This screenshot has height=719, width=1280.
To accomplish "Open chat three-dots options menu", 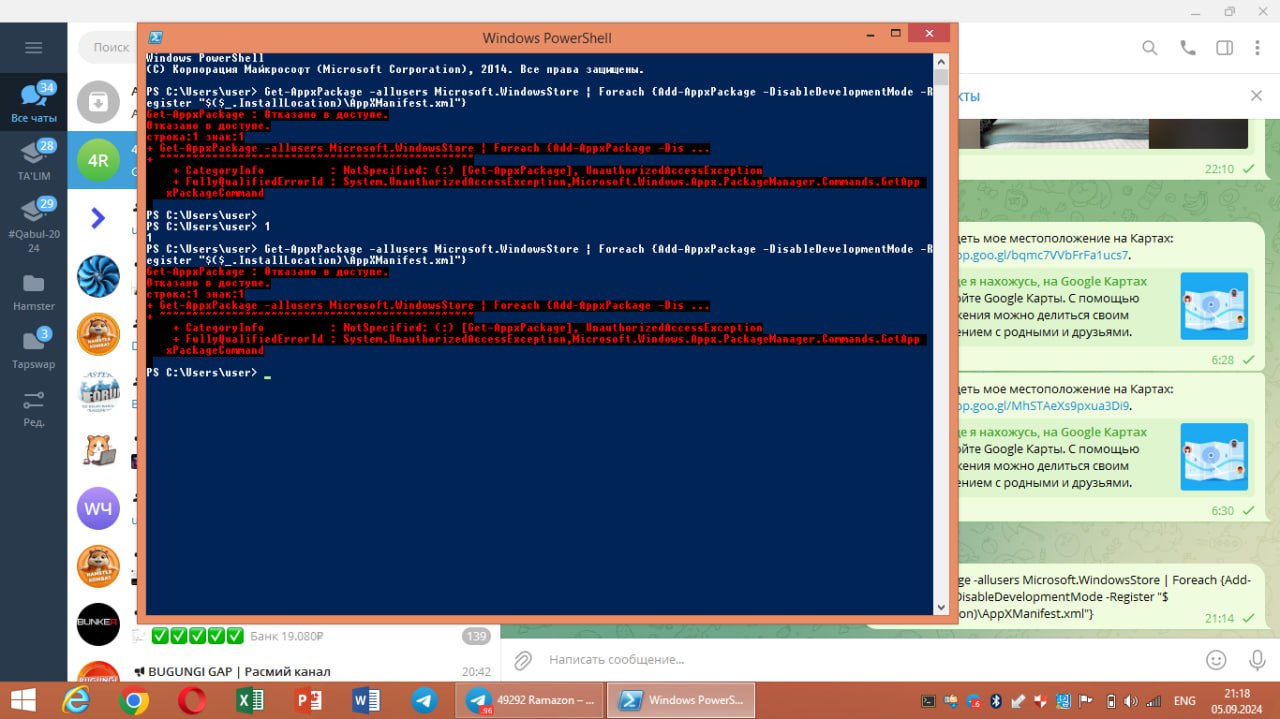I will pos(1258,48).
